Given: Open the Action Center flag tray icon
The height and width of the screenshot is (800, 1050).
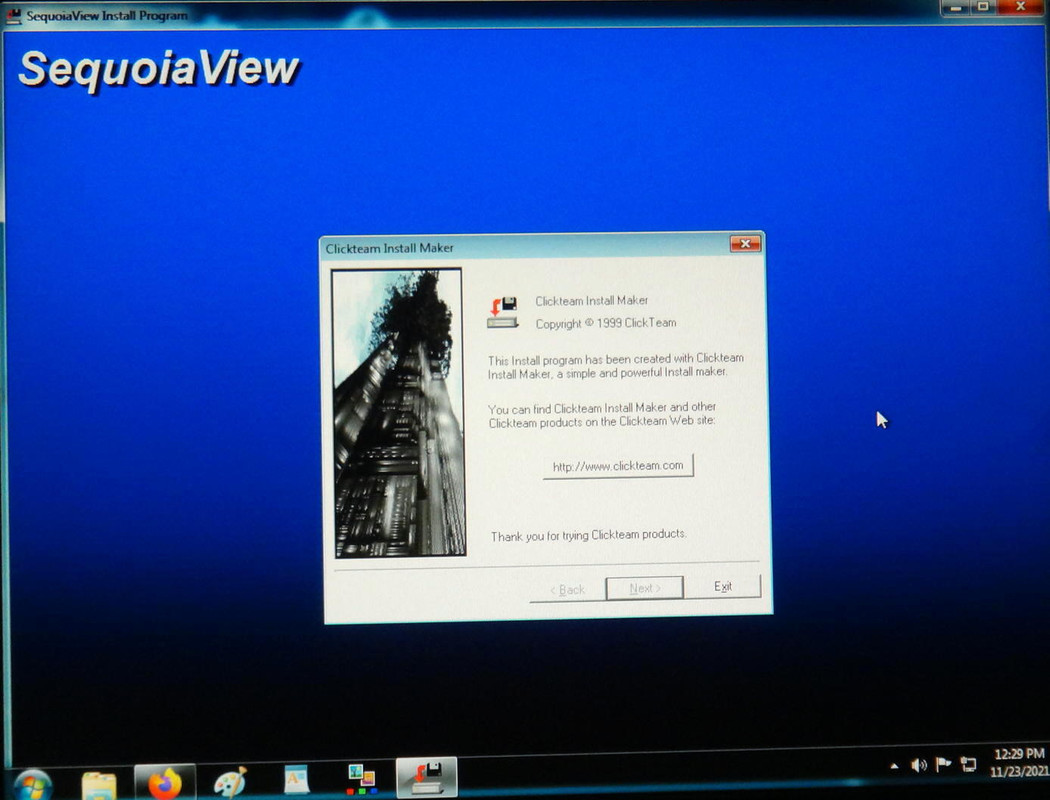Looking at the screenshot, I should pos(943,763).
